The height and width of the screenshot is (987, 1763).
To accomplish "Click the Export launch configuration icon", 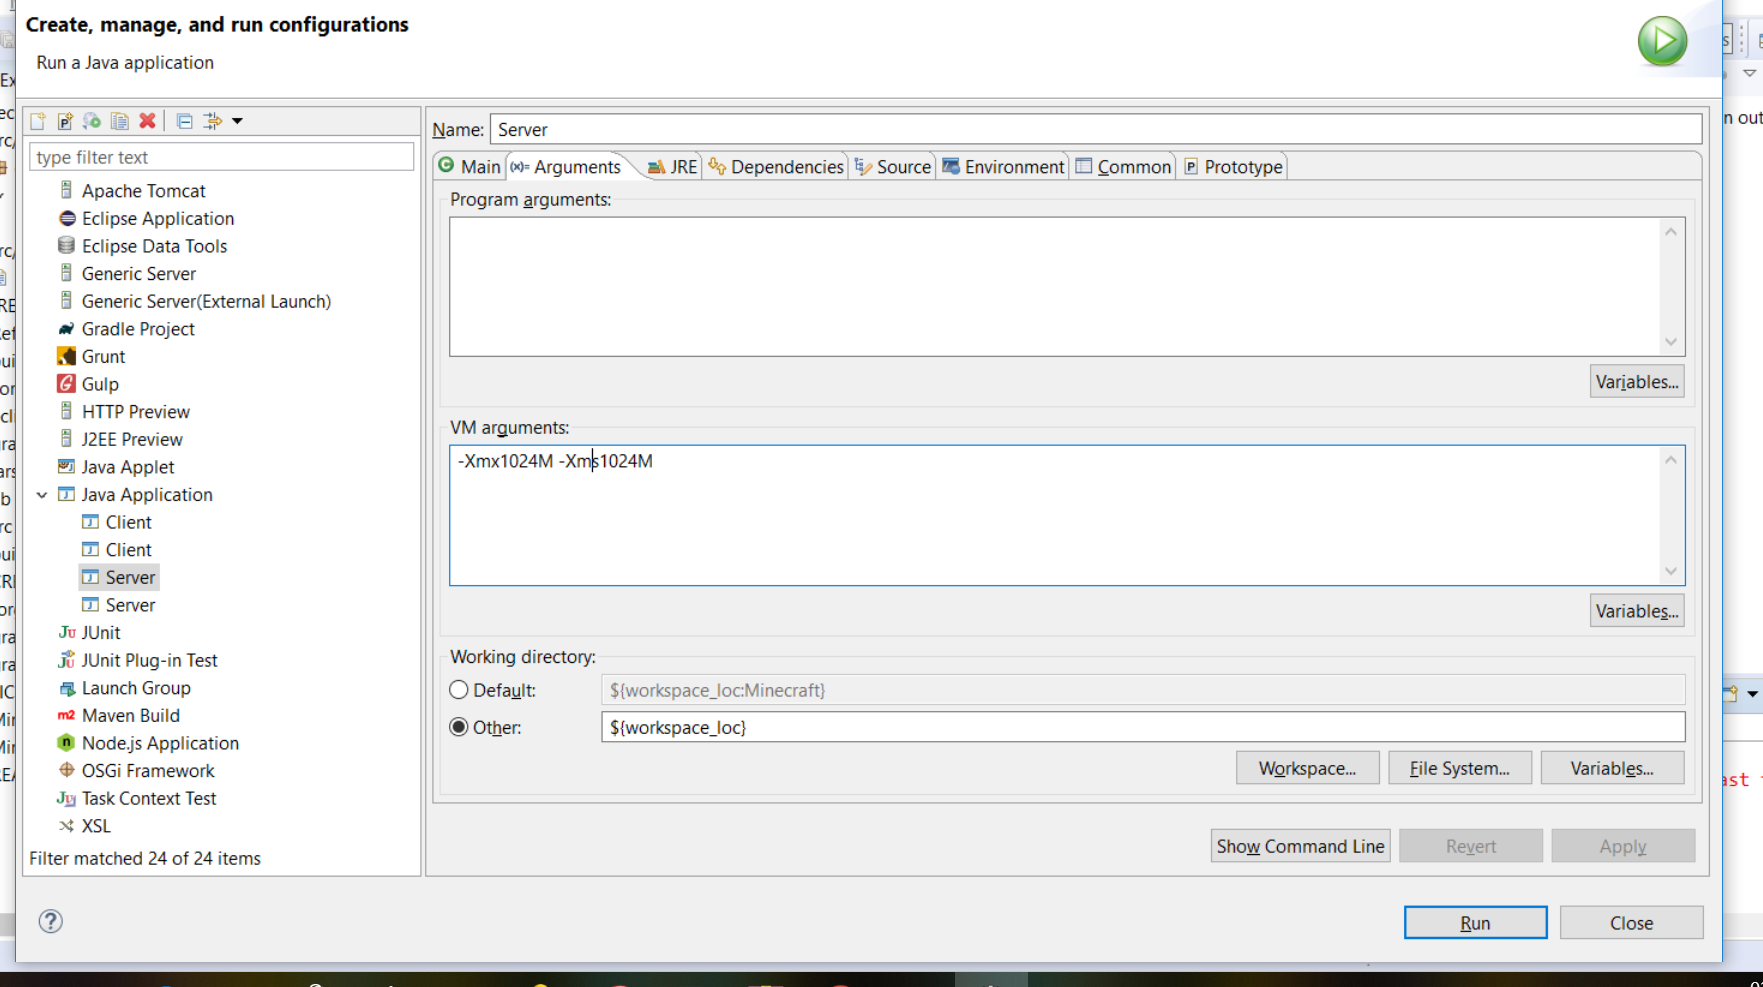I will 92,121.
